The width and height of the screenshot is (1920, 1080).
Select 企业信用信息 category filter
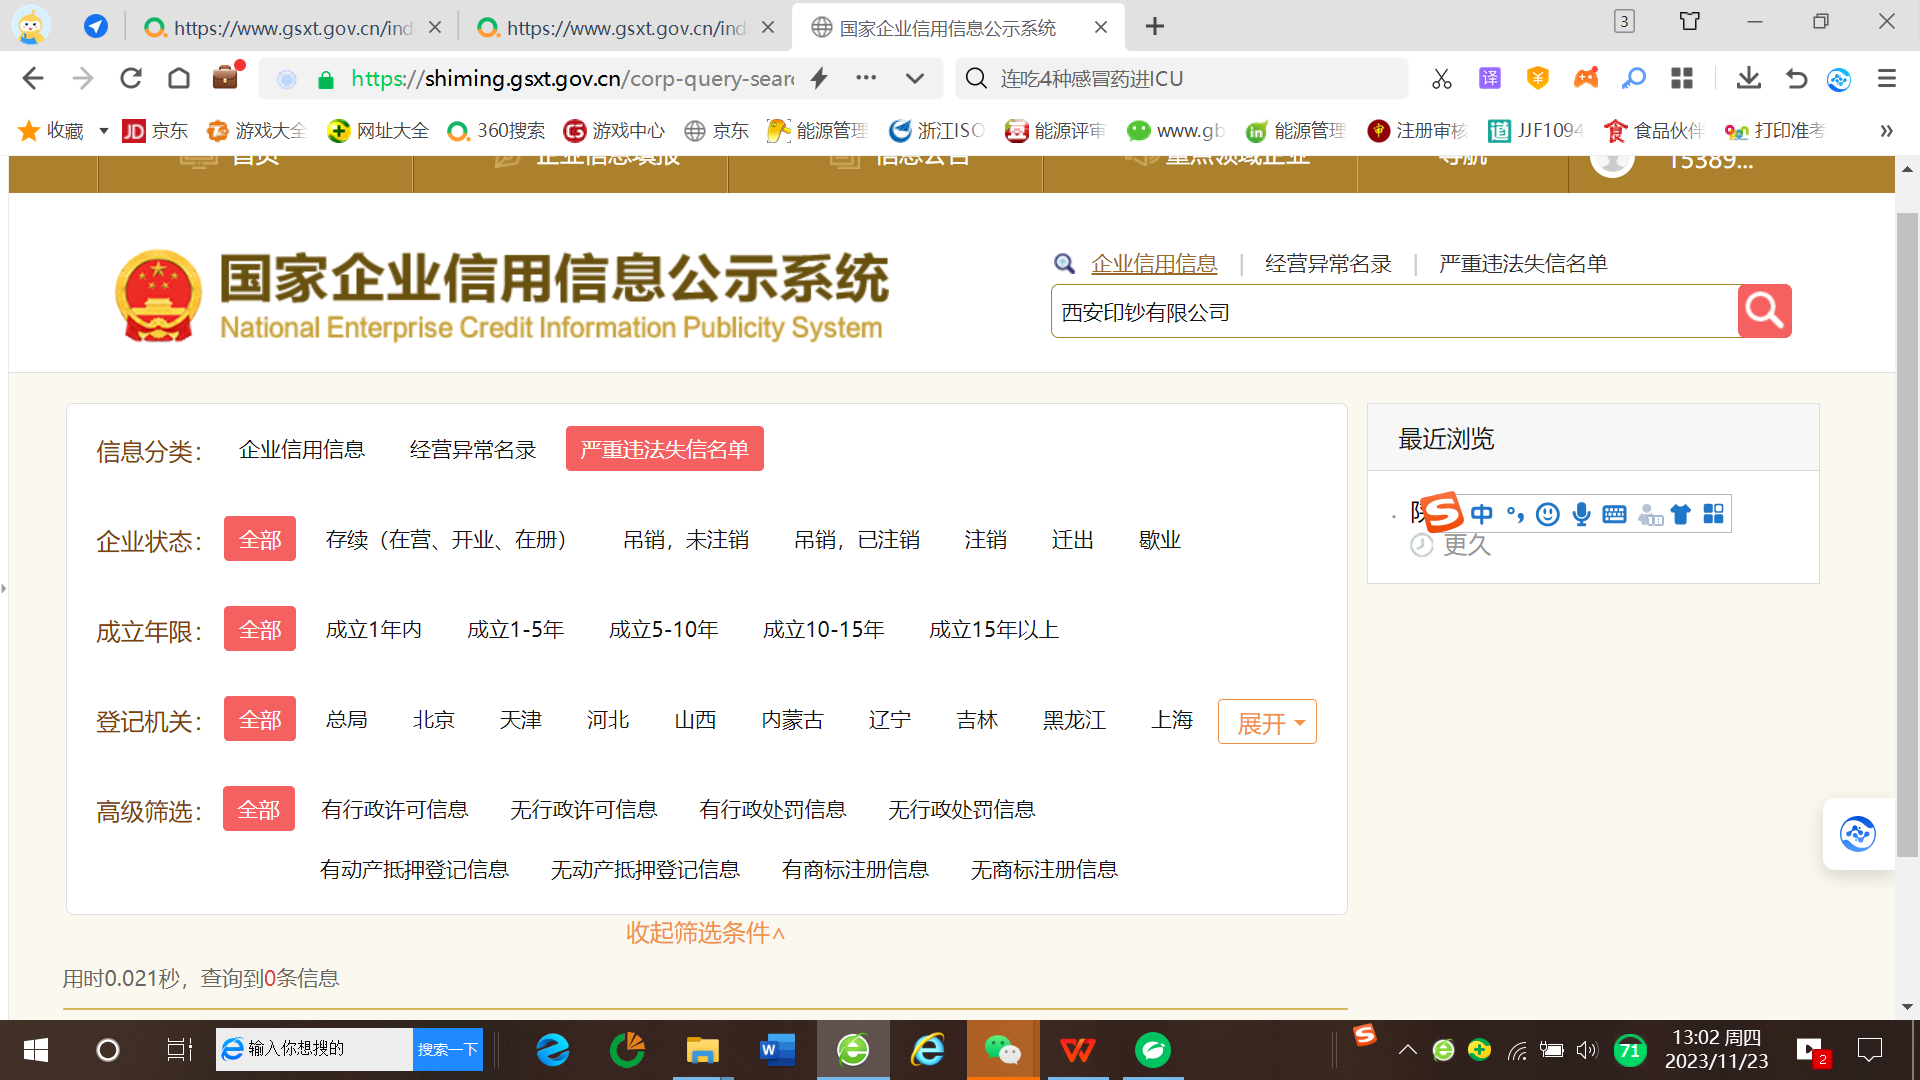click(x=301, y=449)
